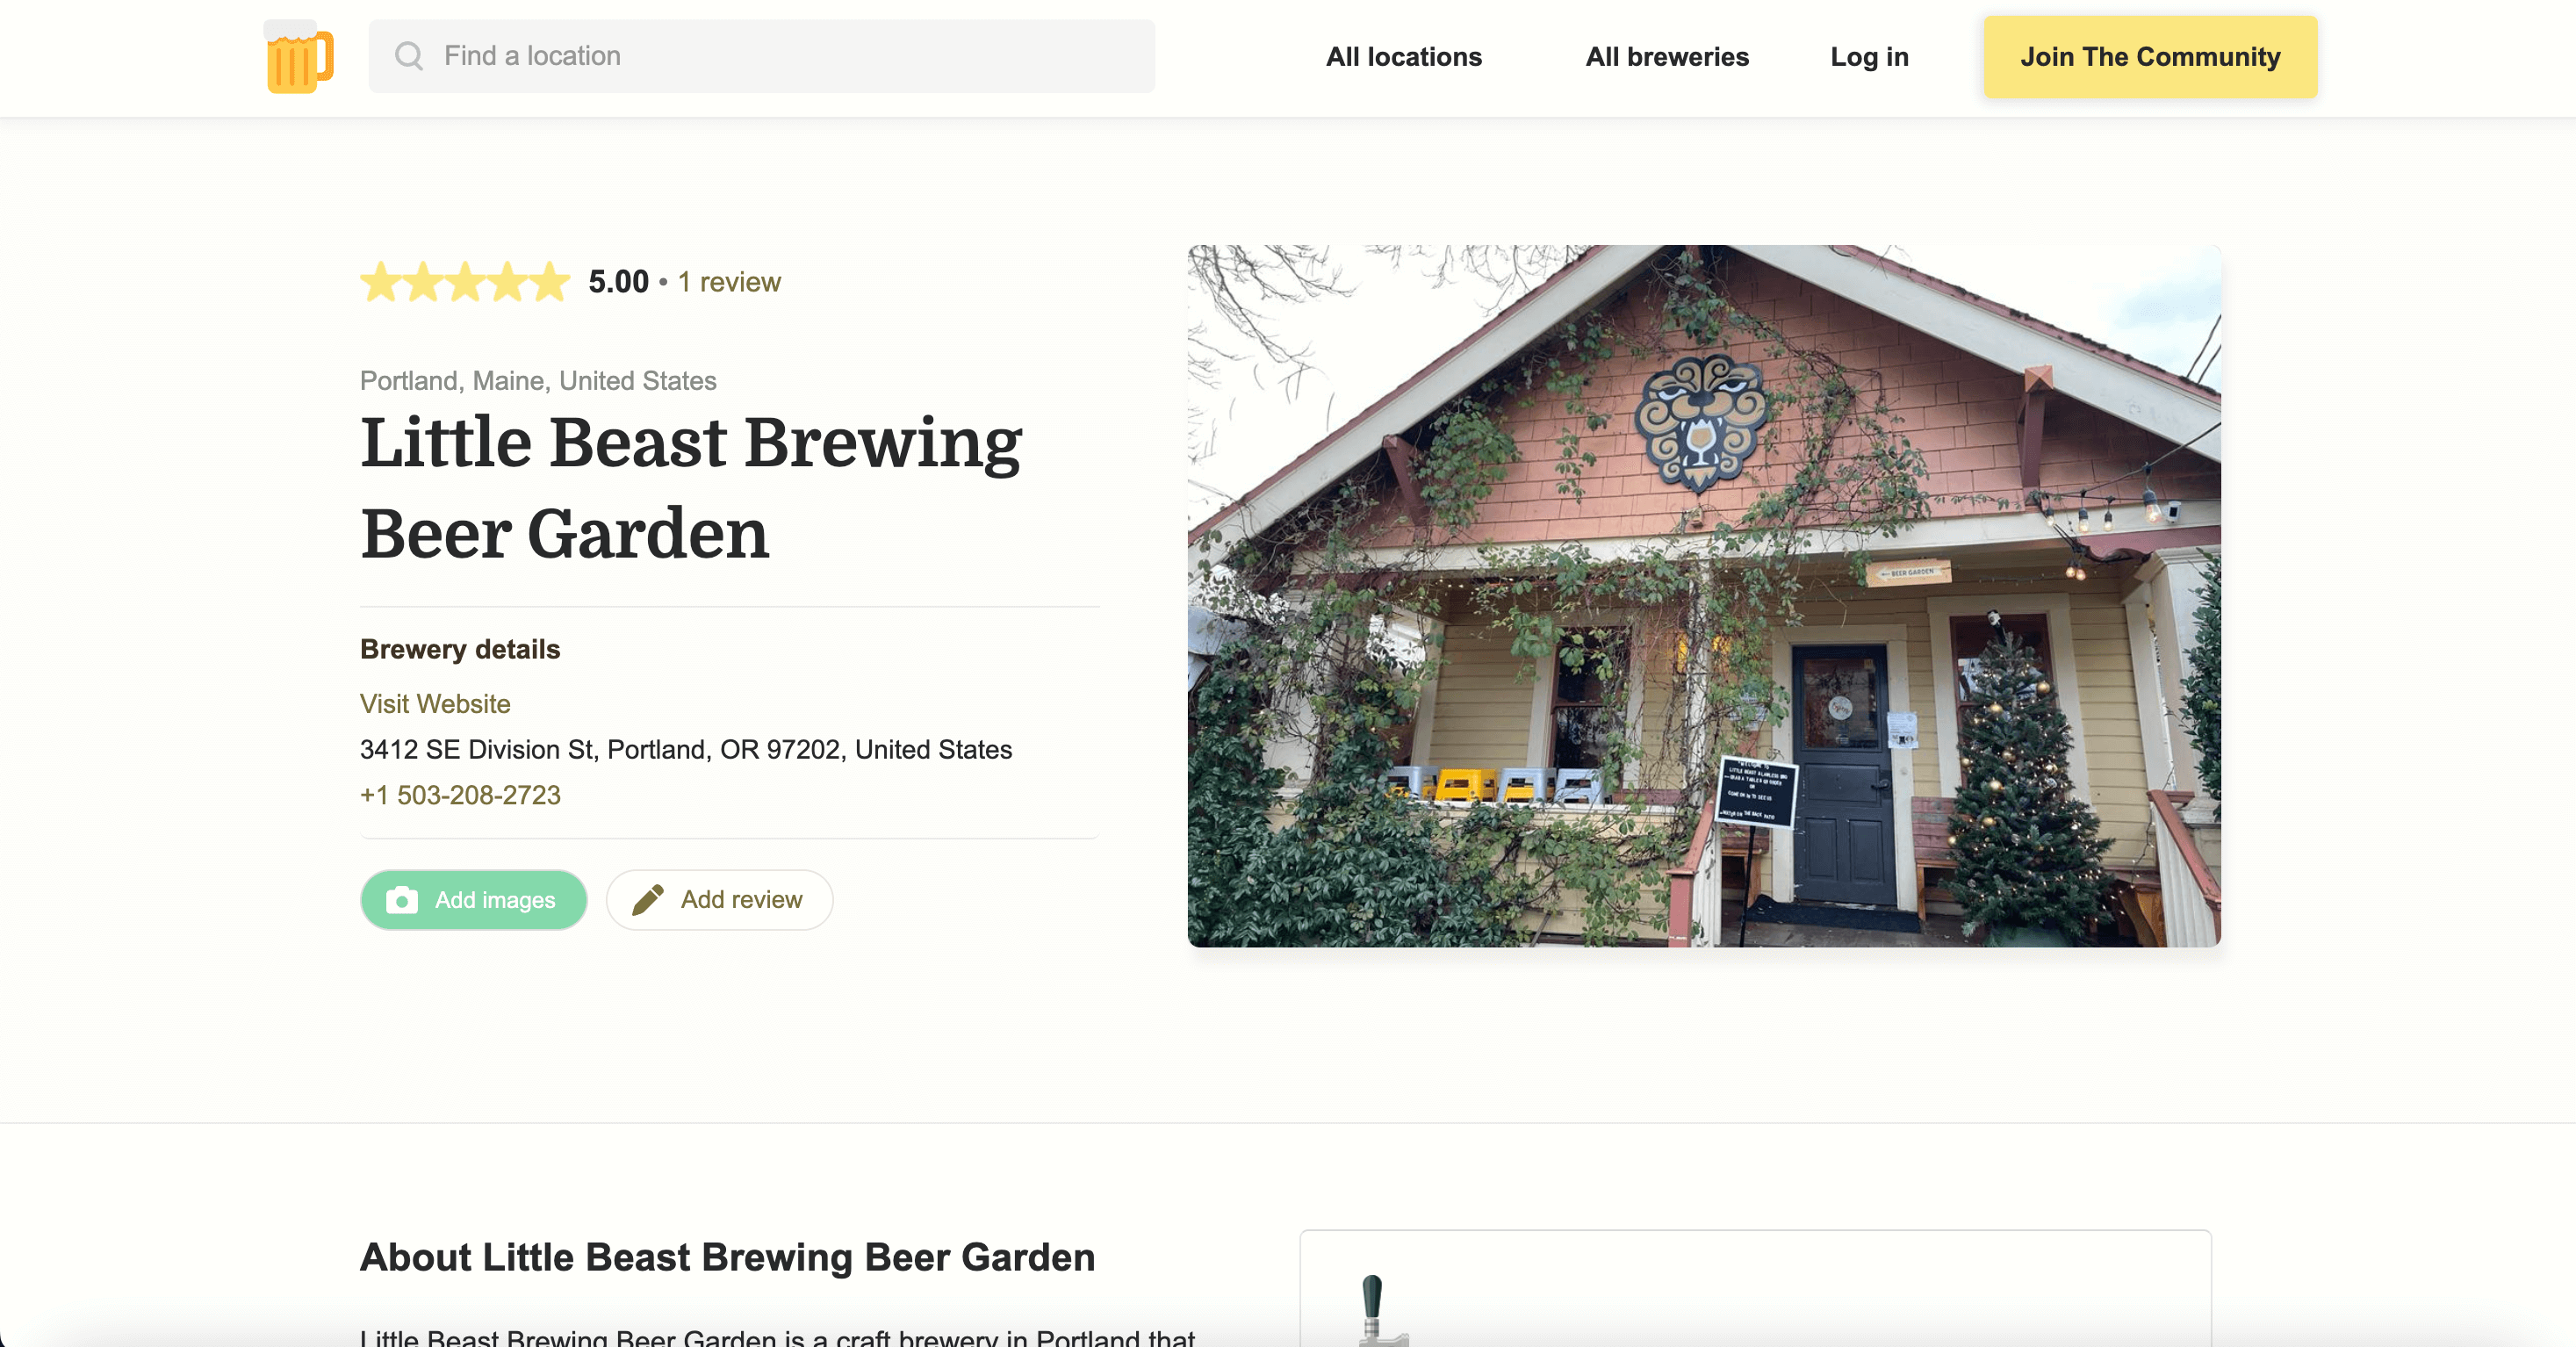Open All breweries menu item
Image resolution: width=2576 pixels, height=1347 pixels.
coord(1667,57)
